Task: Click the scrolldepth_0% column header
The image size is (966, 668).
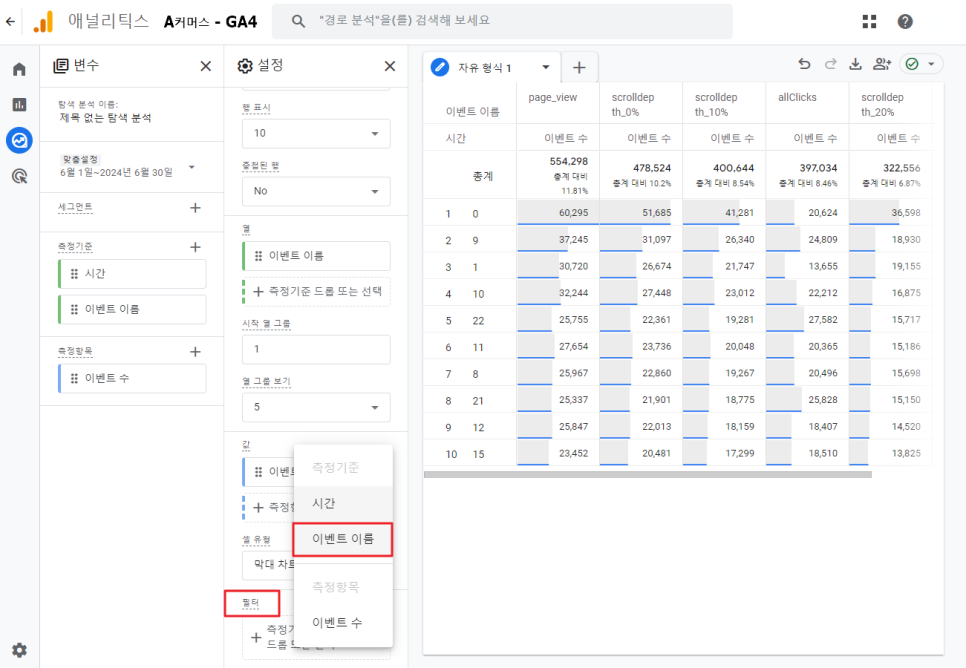Action: point(633,105)
